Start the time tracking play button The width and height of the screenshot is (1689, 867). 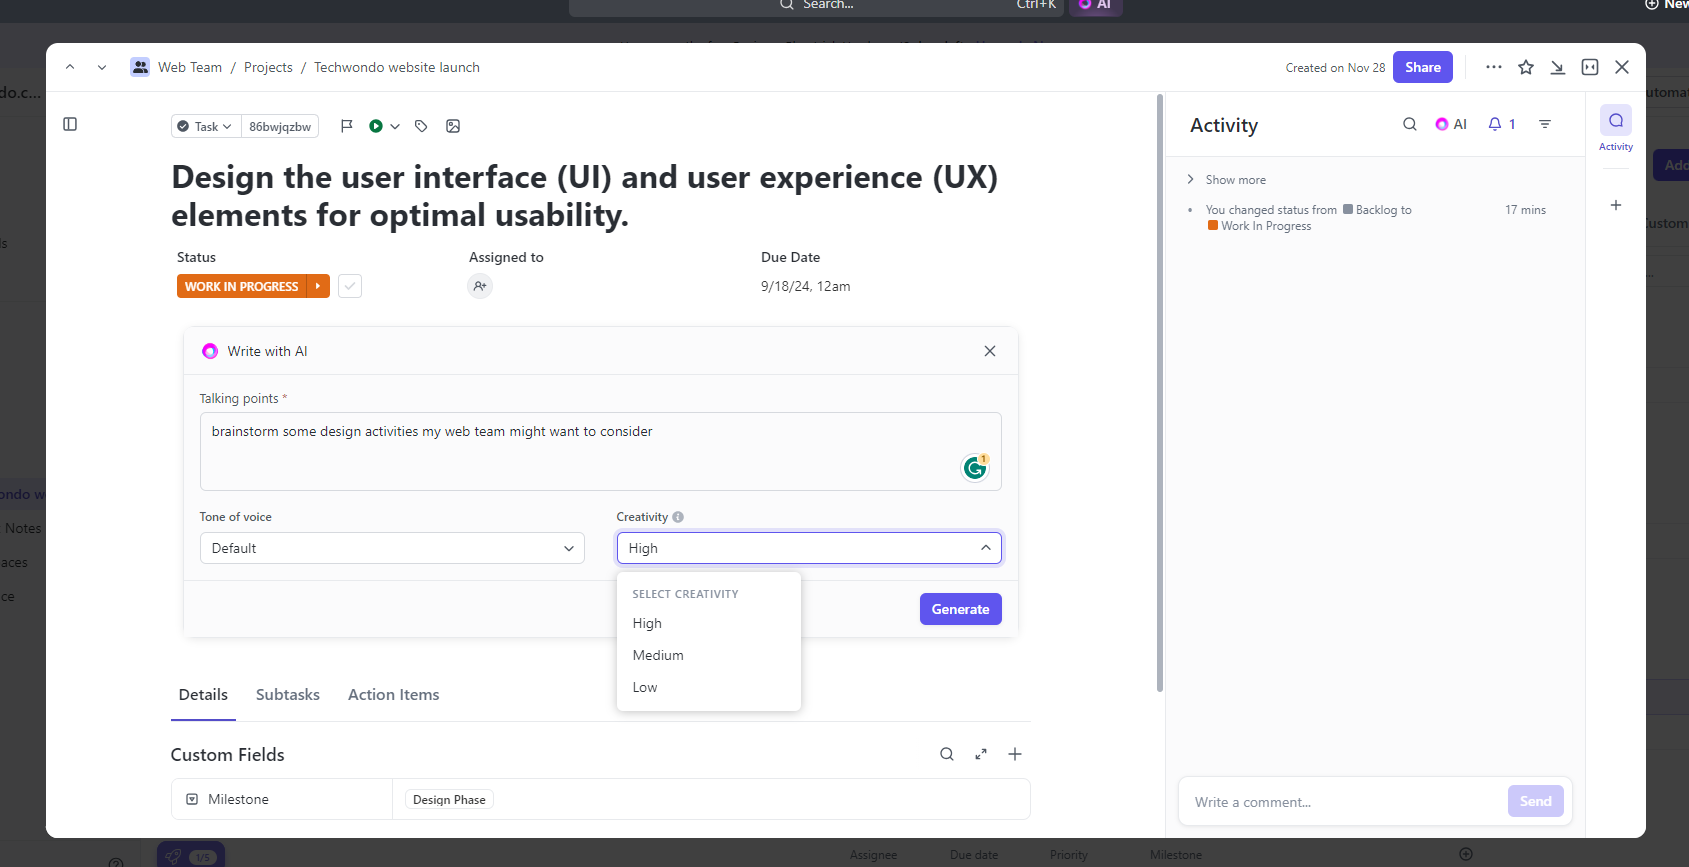point(376,126)
